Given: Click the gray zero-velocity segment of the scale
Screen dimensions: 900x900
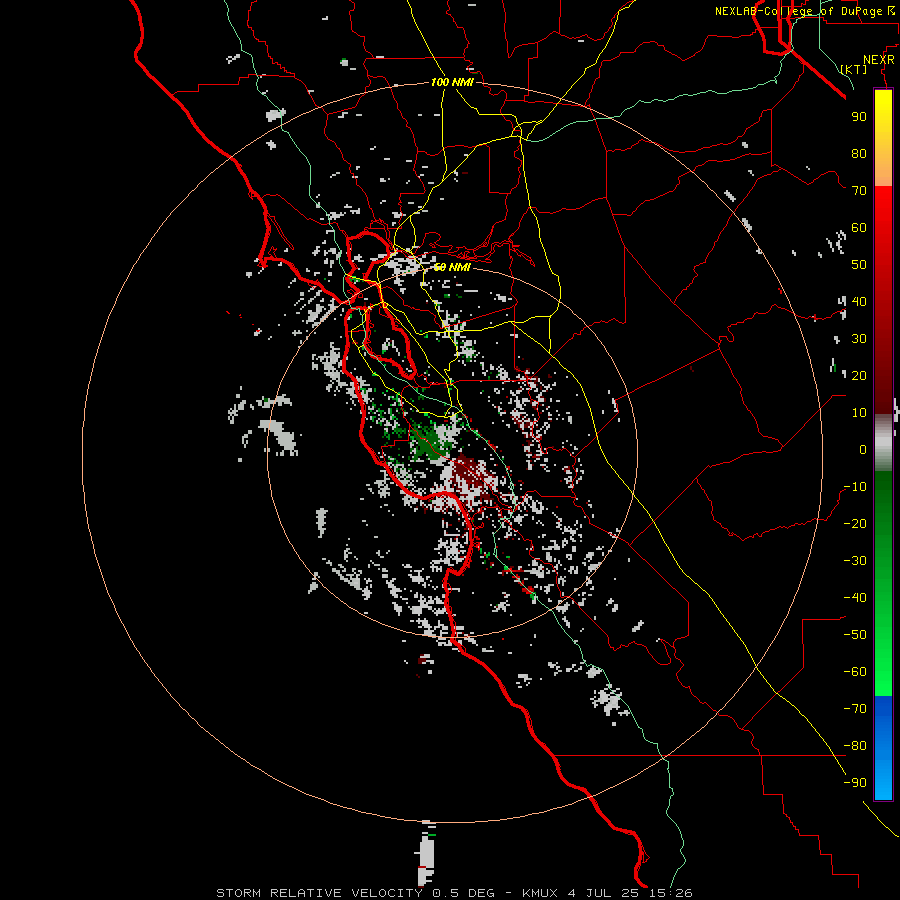Looking at the screenshot, I should coord(883,442).
